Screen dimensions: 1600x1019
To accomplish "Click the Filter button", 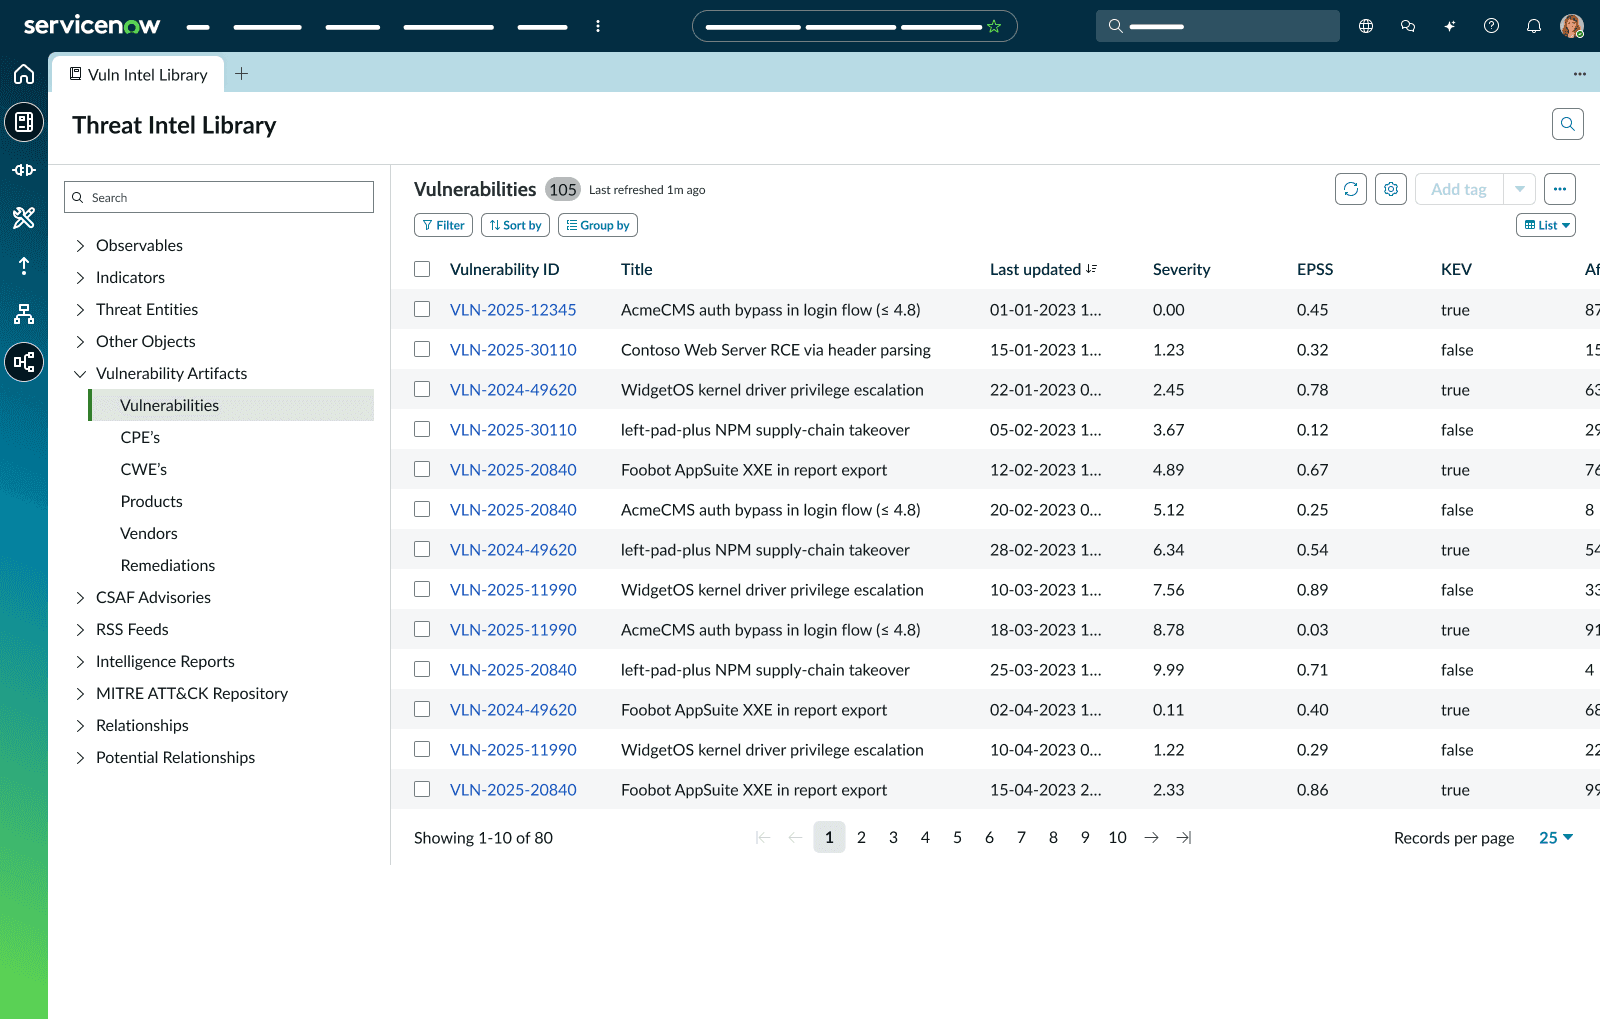I will (x=443, y=225).
